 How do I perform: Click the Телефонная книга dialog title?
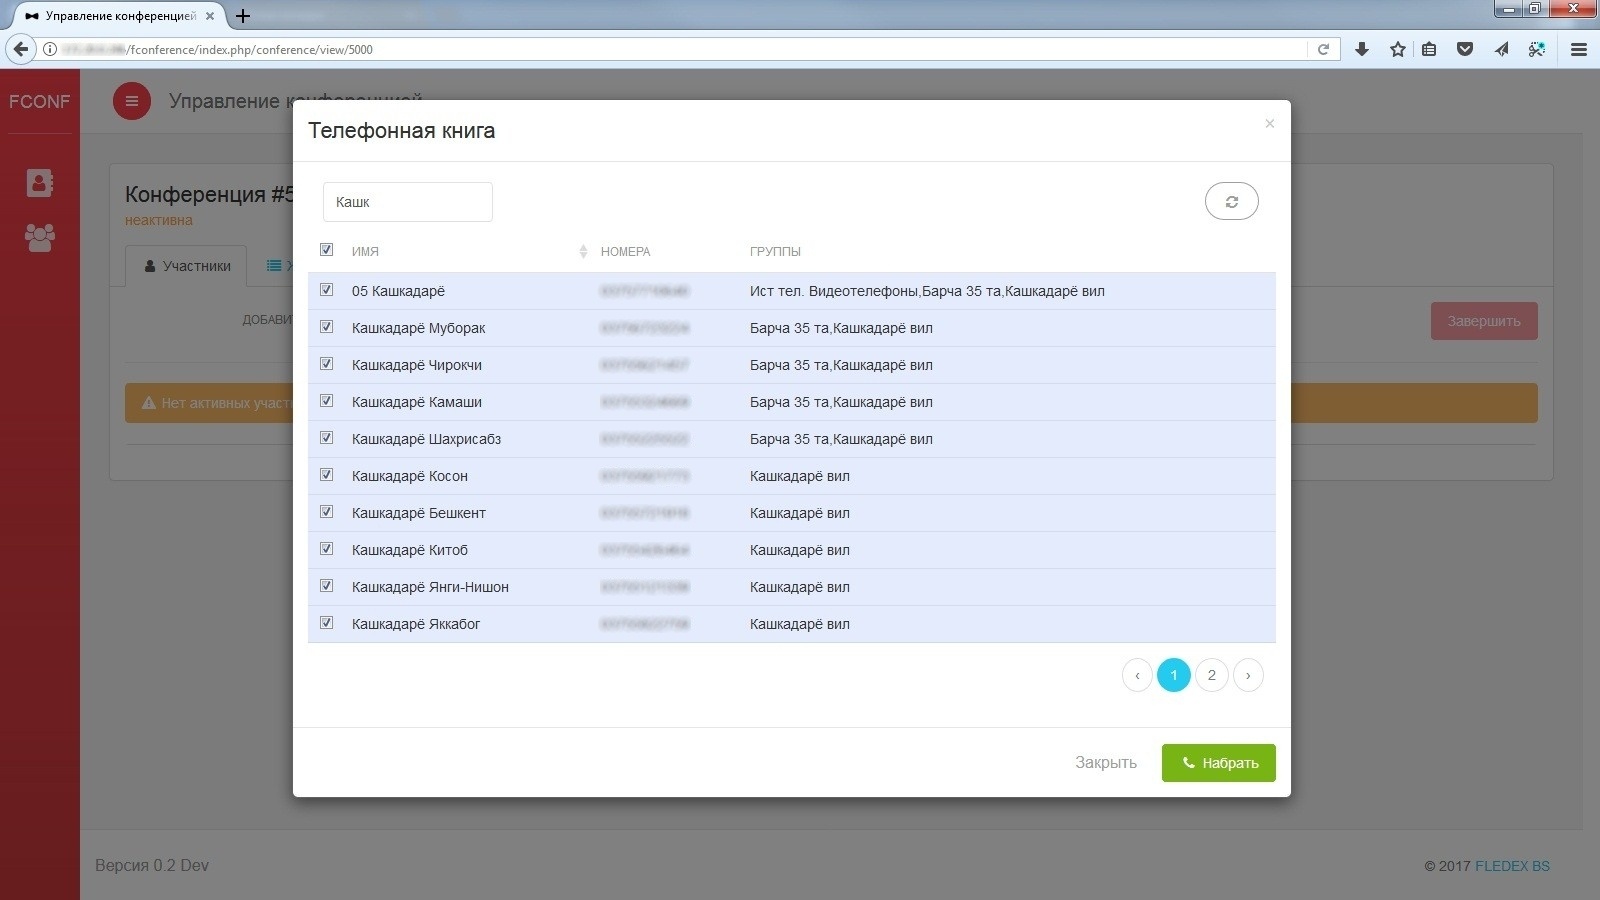click(x=401, y=131)
